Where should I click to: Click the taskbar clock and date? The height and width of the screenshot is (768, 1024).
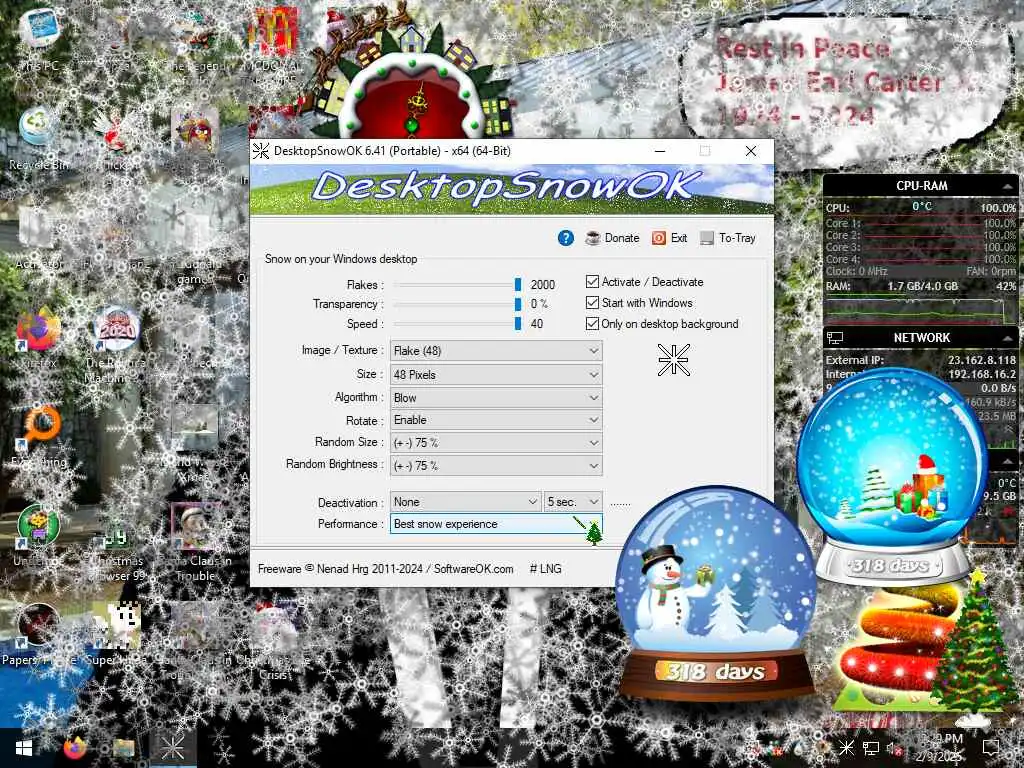pos(939,748)
